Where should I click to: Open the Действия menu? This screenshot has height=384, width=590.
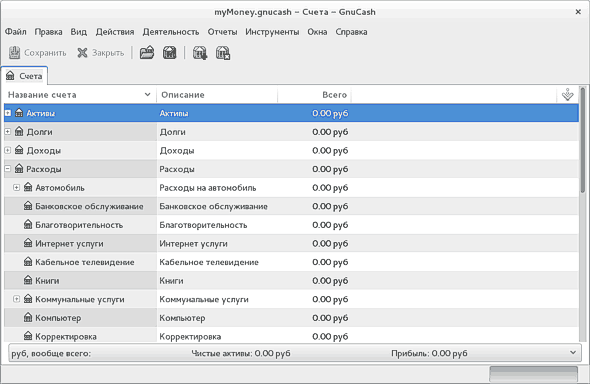point(115,32)
